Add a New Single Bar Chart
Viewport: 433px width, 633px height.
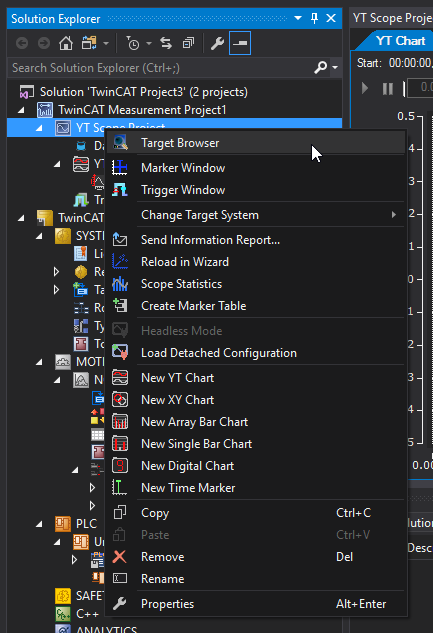pos(255,444)
